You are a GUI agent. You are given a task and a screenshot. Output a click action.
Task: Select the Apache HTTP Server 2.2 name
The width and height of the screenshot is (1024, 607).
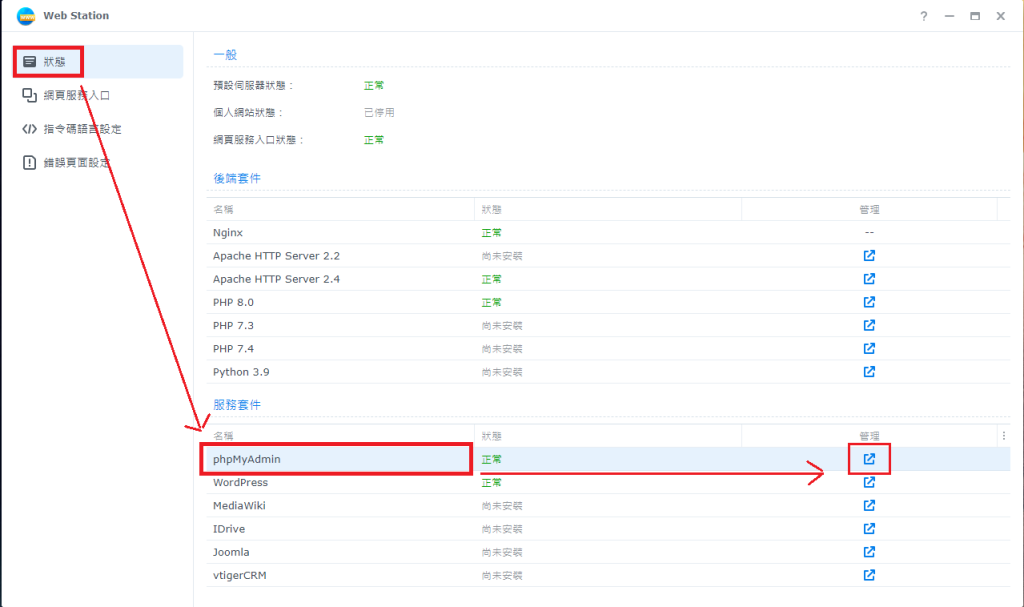(276, 256)
